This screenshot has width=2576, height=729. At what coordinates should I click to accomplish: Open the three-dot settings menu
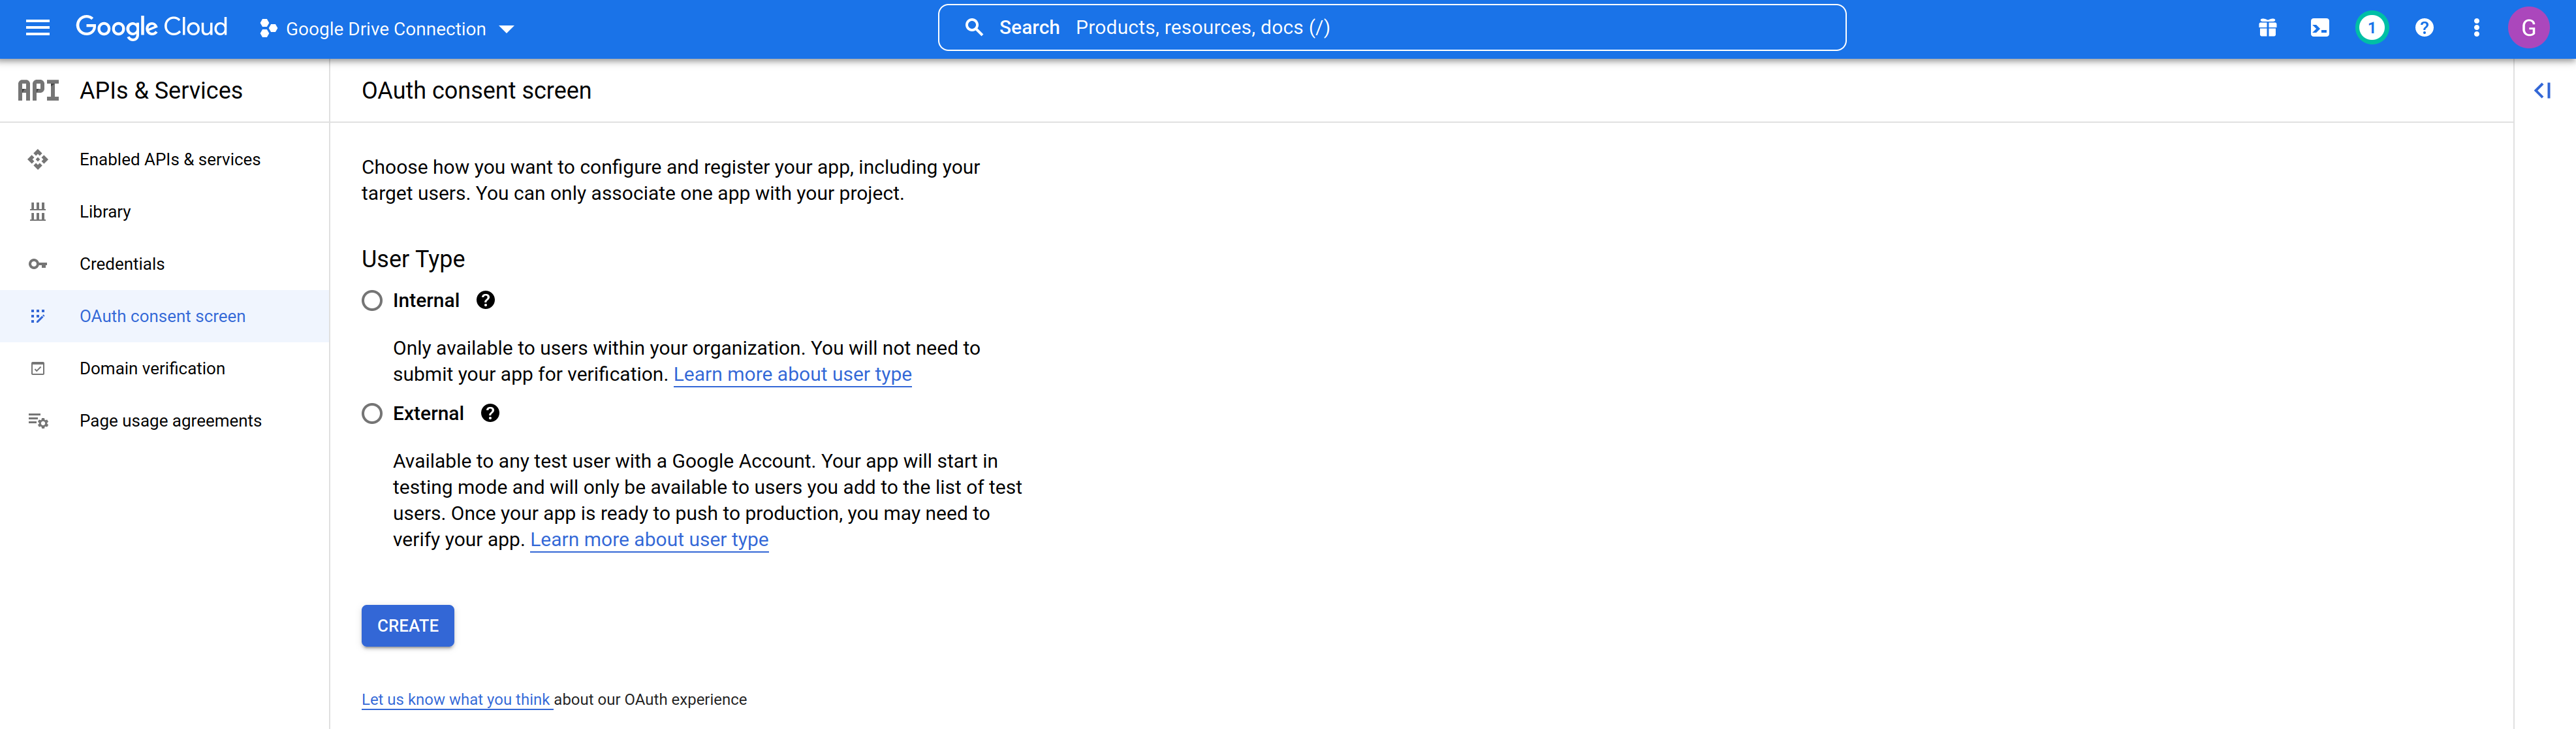click(2476, 28)
